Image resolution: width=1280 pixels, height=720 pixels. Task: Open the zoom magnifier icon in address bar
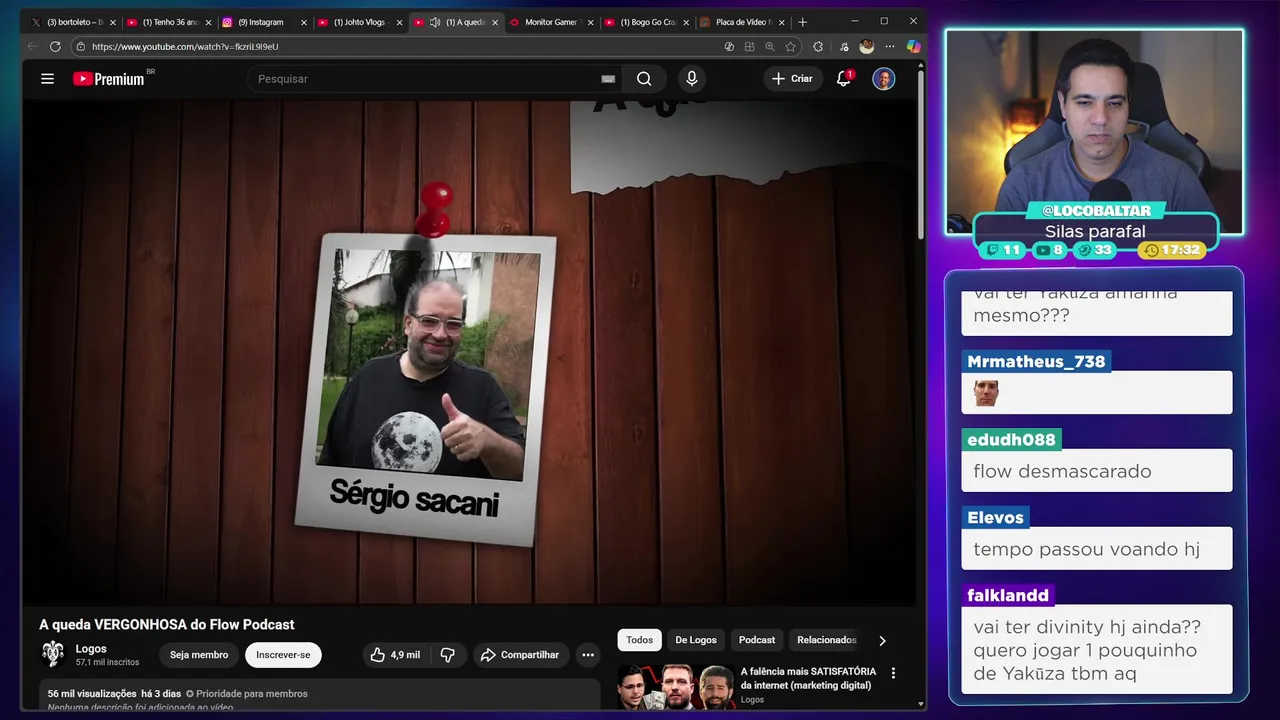tap(769, 46)
